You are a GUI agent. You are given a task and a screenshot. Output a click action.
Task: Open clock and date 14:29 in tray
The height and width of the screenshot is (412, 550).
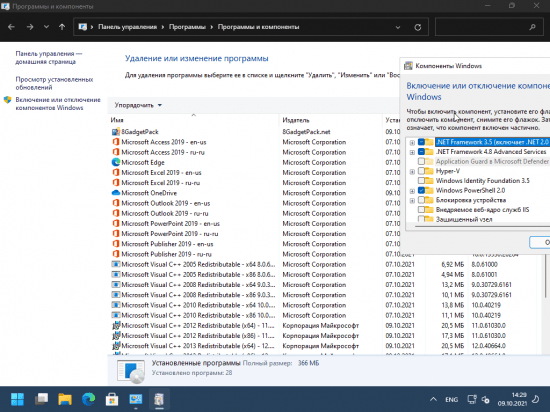pos(512,399)
